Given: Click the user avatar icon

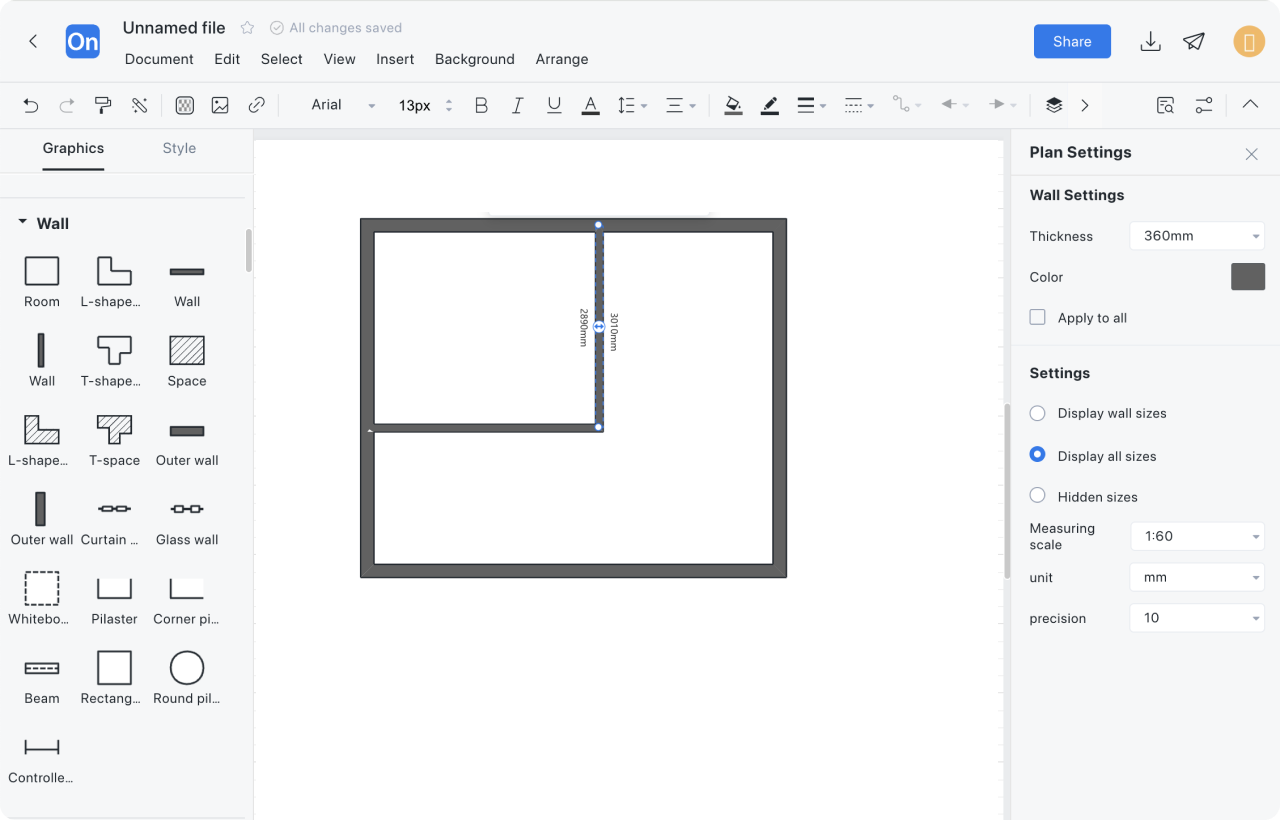Looking at the screenshot, I should 1249,41.
